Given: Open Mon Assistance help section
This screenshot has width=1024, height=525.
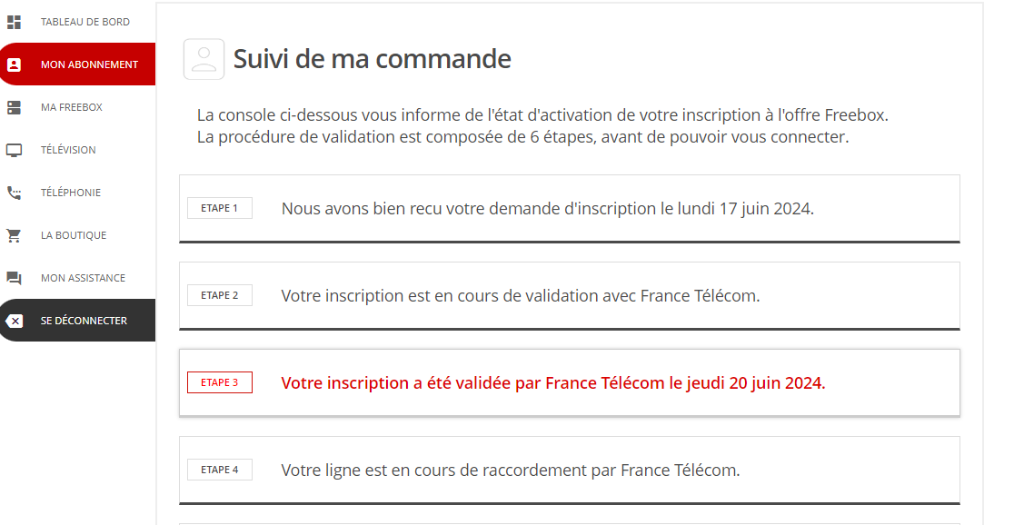Looking at the screenshot, I should tap(83, 278).
